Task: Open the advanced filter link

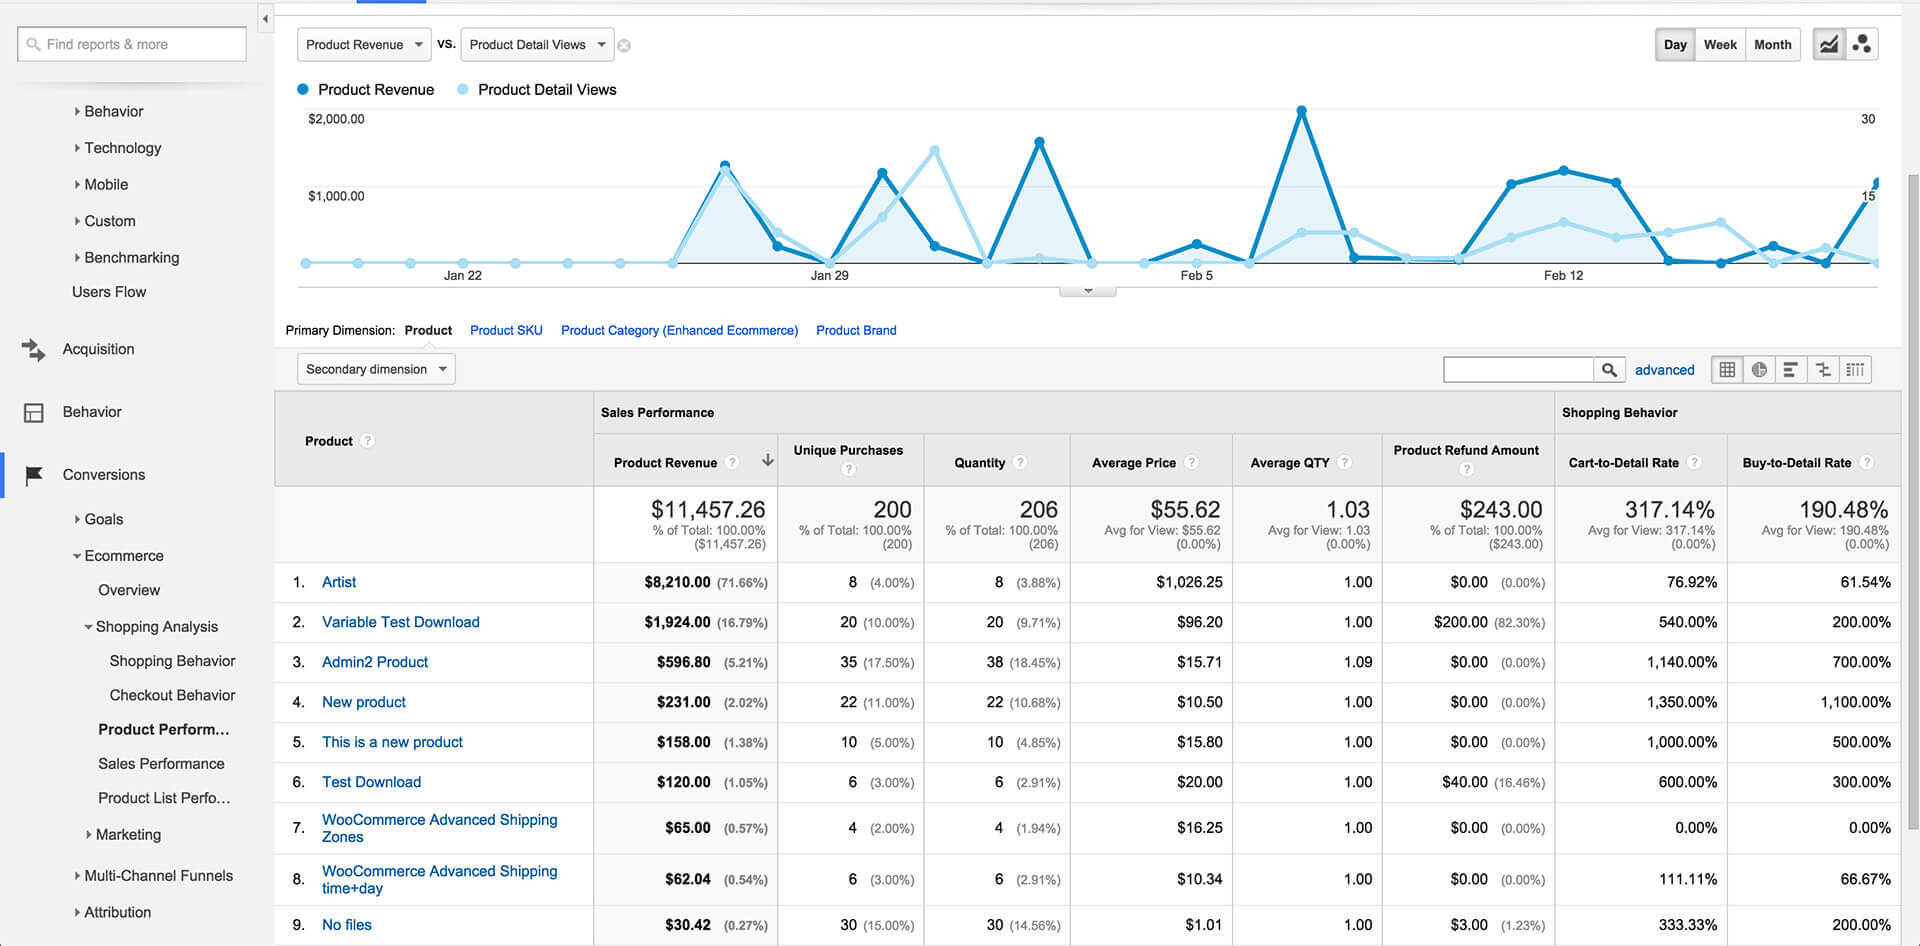Action: pyautogui.click(x=1664, y=370)
